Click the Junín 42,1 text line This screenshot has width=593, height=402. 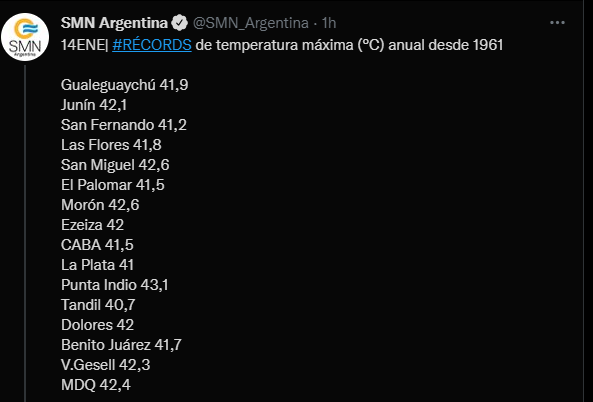coord(94,105)
